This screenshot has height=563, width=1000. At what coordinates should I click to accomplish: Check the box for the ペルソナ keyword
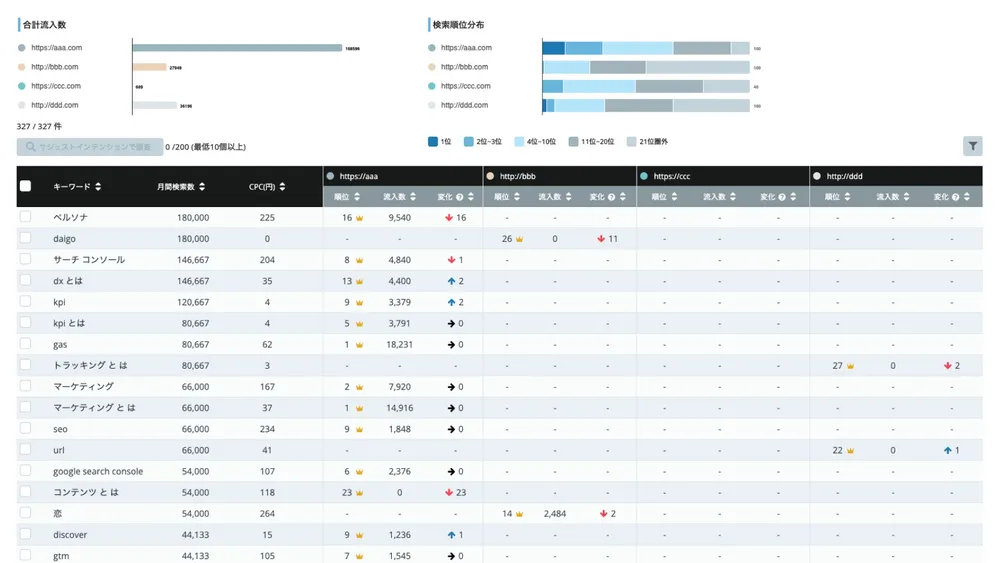pos(26,217)
